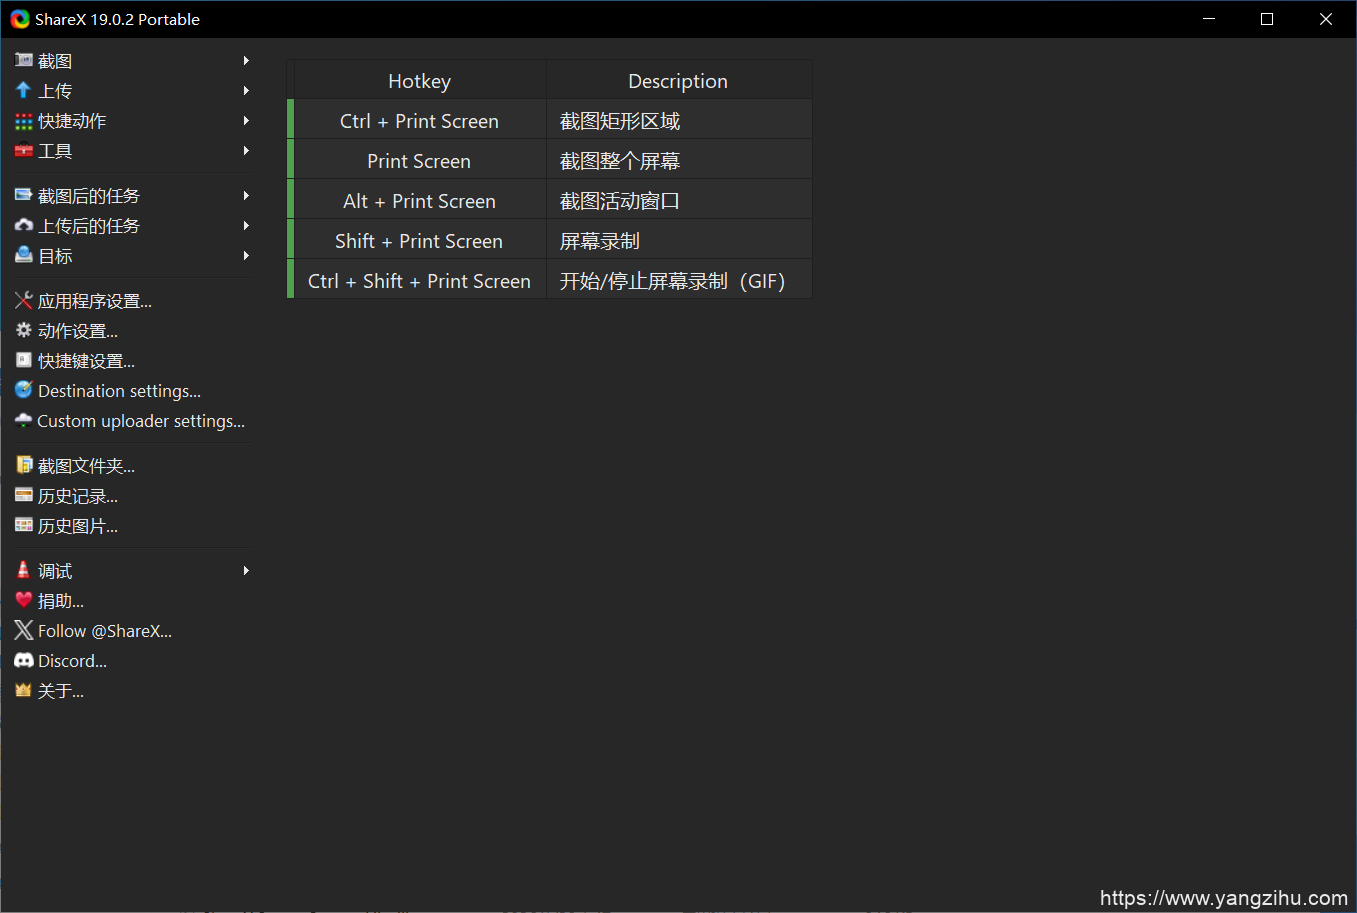The width and height of the screenshot is (1357, 913).
Task: Expand the 调试 submenu arrow
Action: (x=245, y=569)
